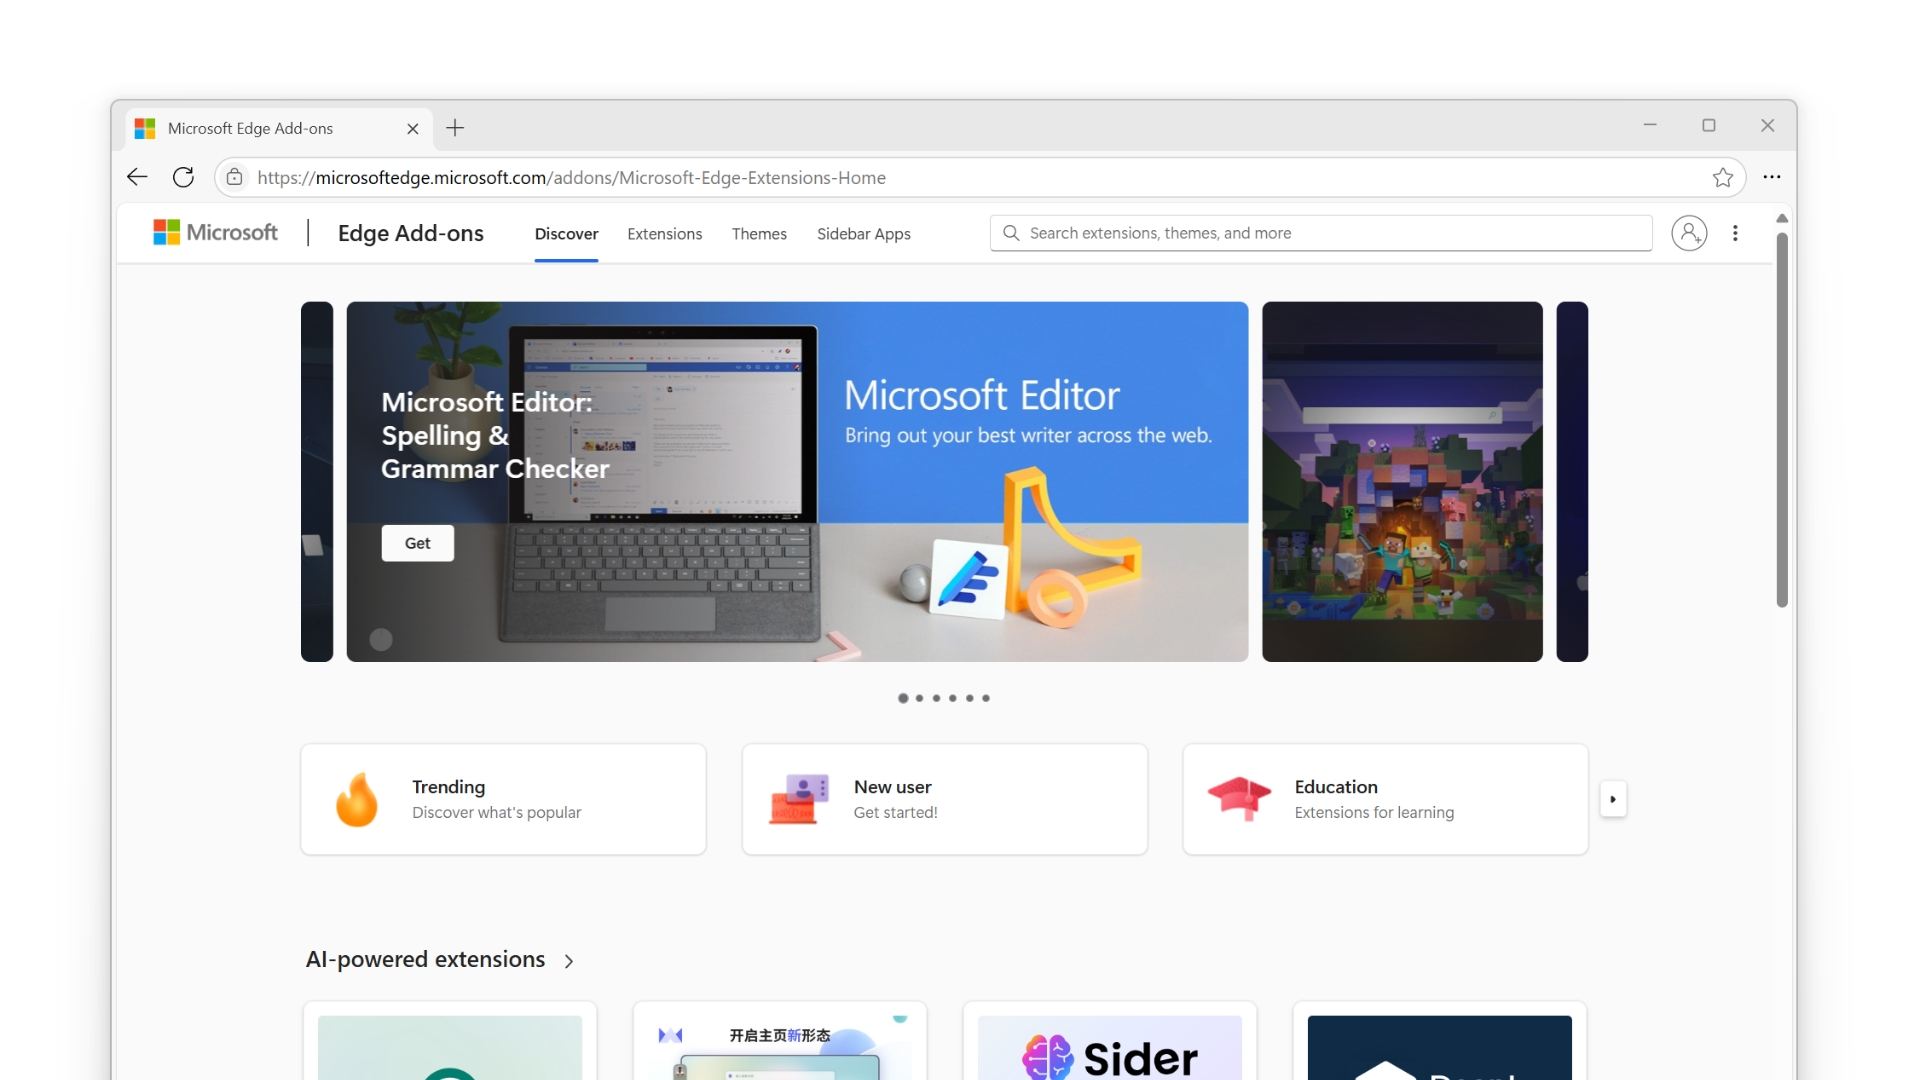Click the search extensions input field
This screenshot has height=1080, width=1920.
click(x=1320, y=233)
